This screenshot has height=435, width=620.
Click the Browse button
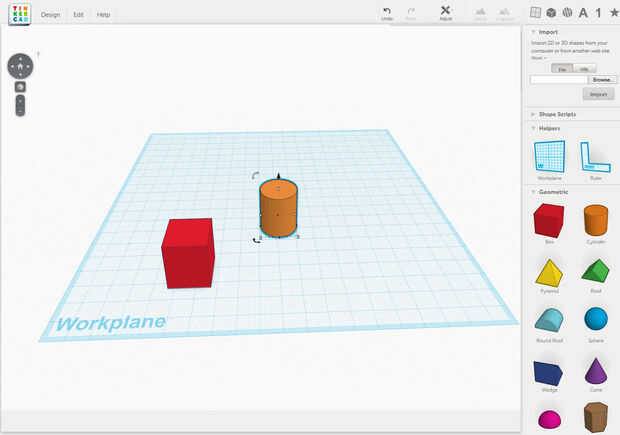pos(602,79)
